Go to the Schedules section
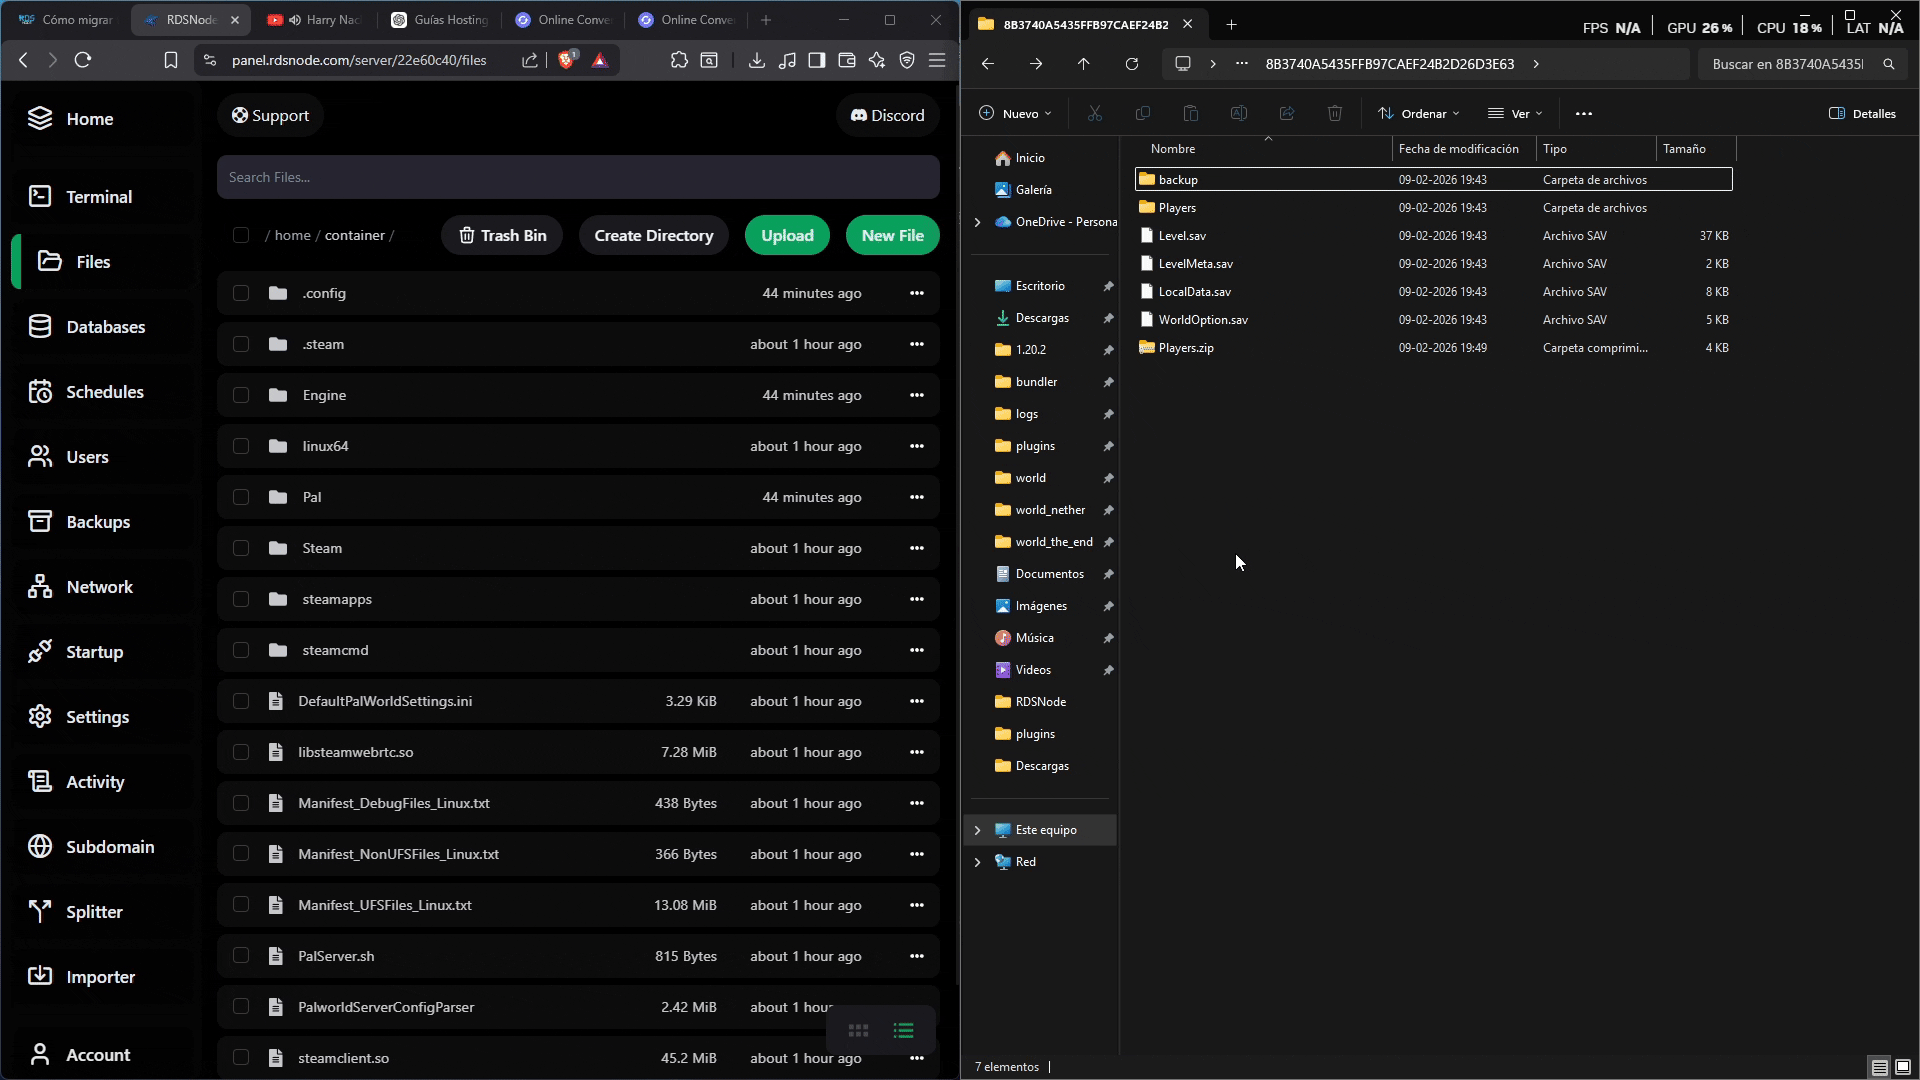The height and width of the screenshot is (1080, 1920). (x=104, y=392)
